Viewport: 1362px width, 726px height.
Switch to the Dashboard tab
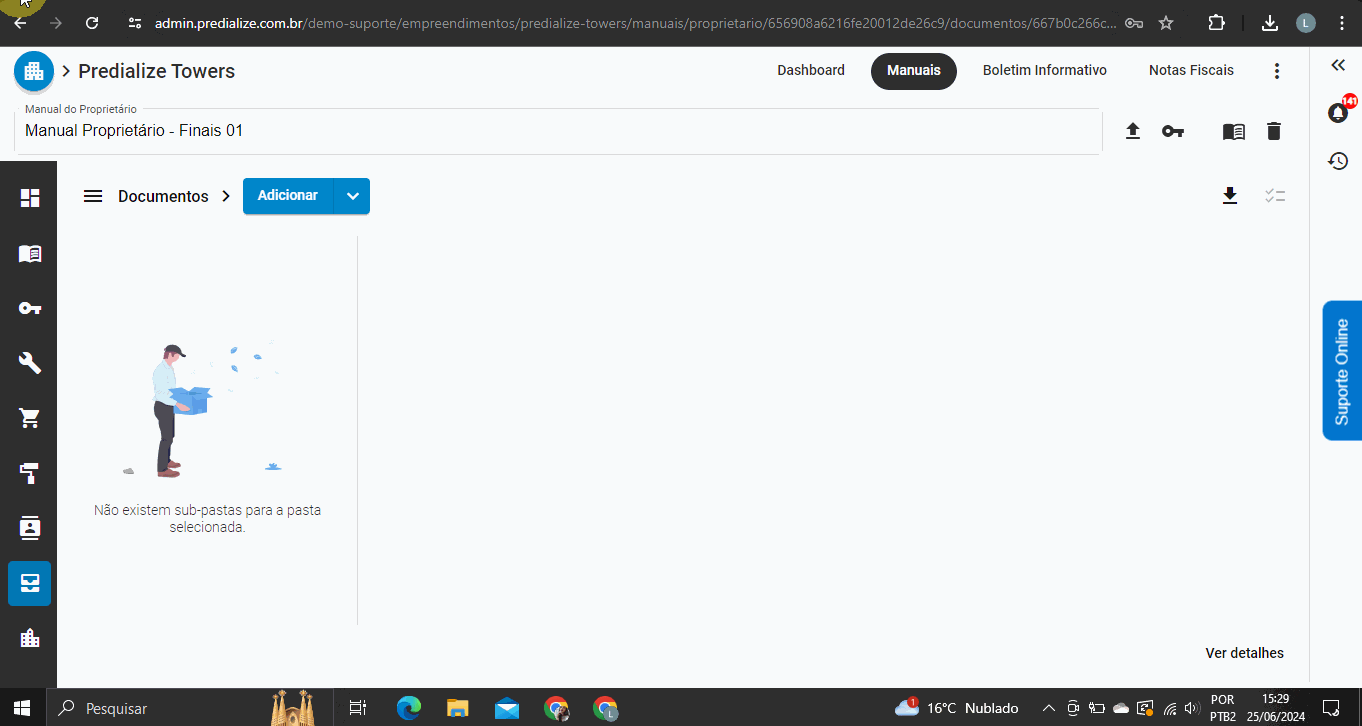tap(811, 71)
